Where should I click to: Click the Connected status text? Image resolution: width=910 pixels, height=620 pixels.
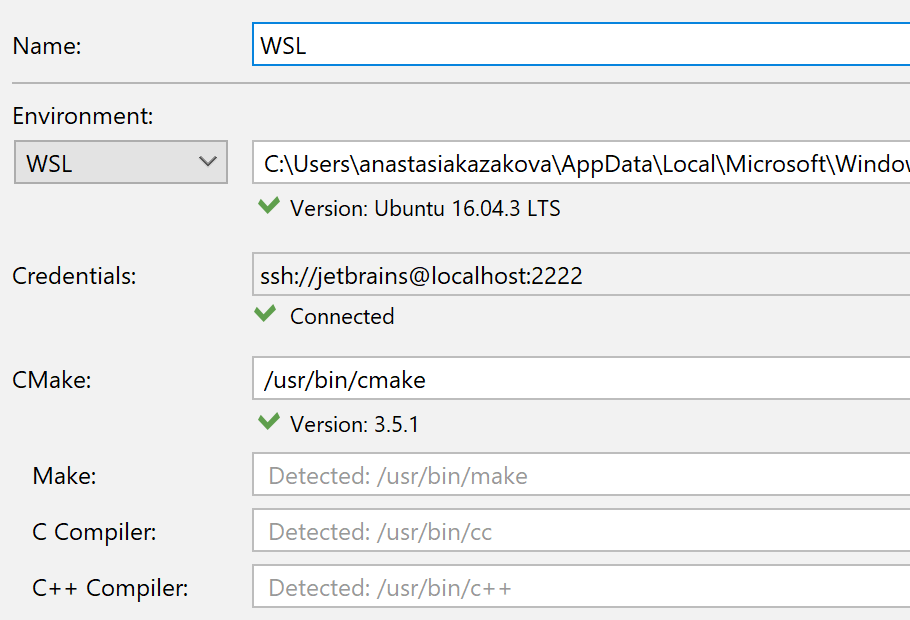pyautogui.click(x=342, y=316)
